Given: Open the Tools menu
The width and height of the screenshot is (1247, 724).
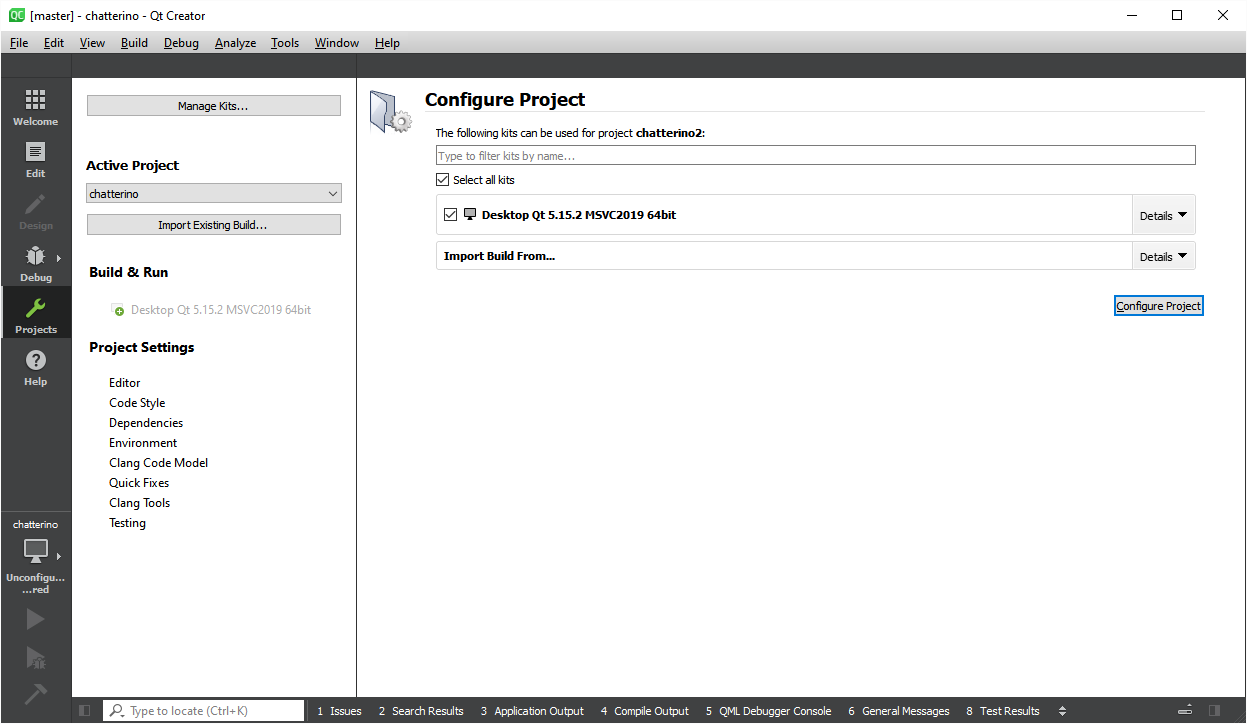Looking at the screenshot, I should pyautogui.click(x=285, y=43).
